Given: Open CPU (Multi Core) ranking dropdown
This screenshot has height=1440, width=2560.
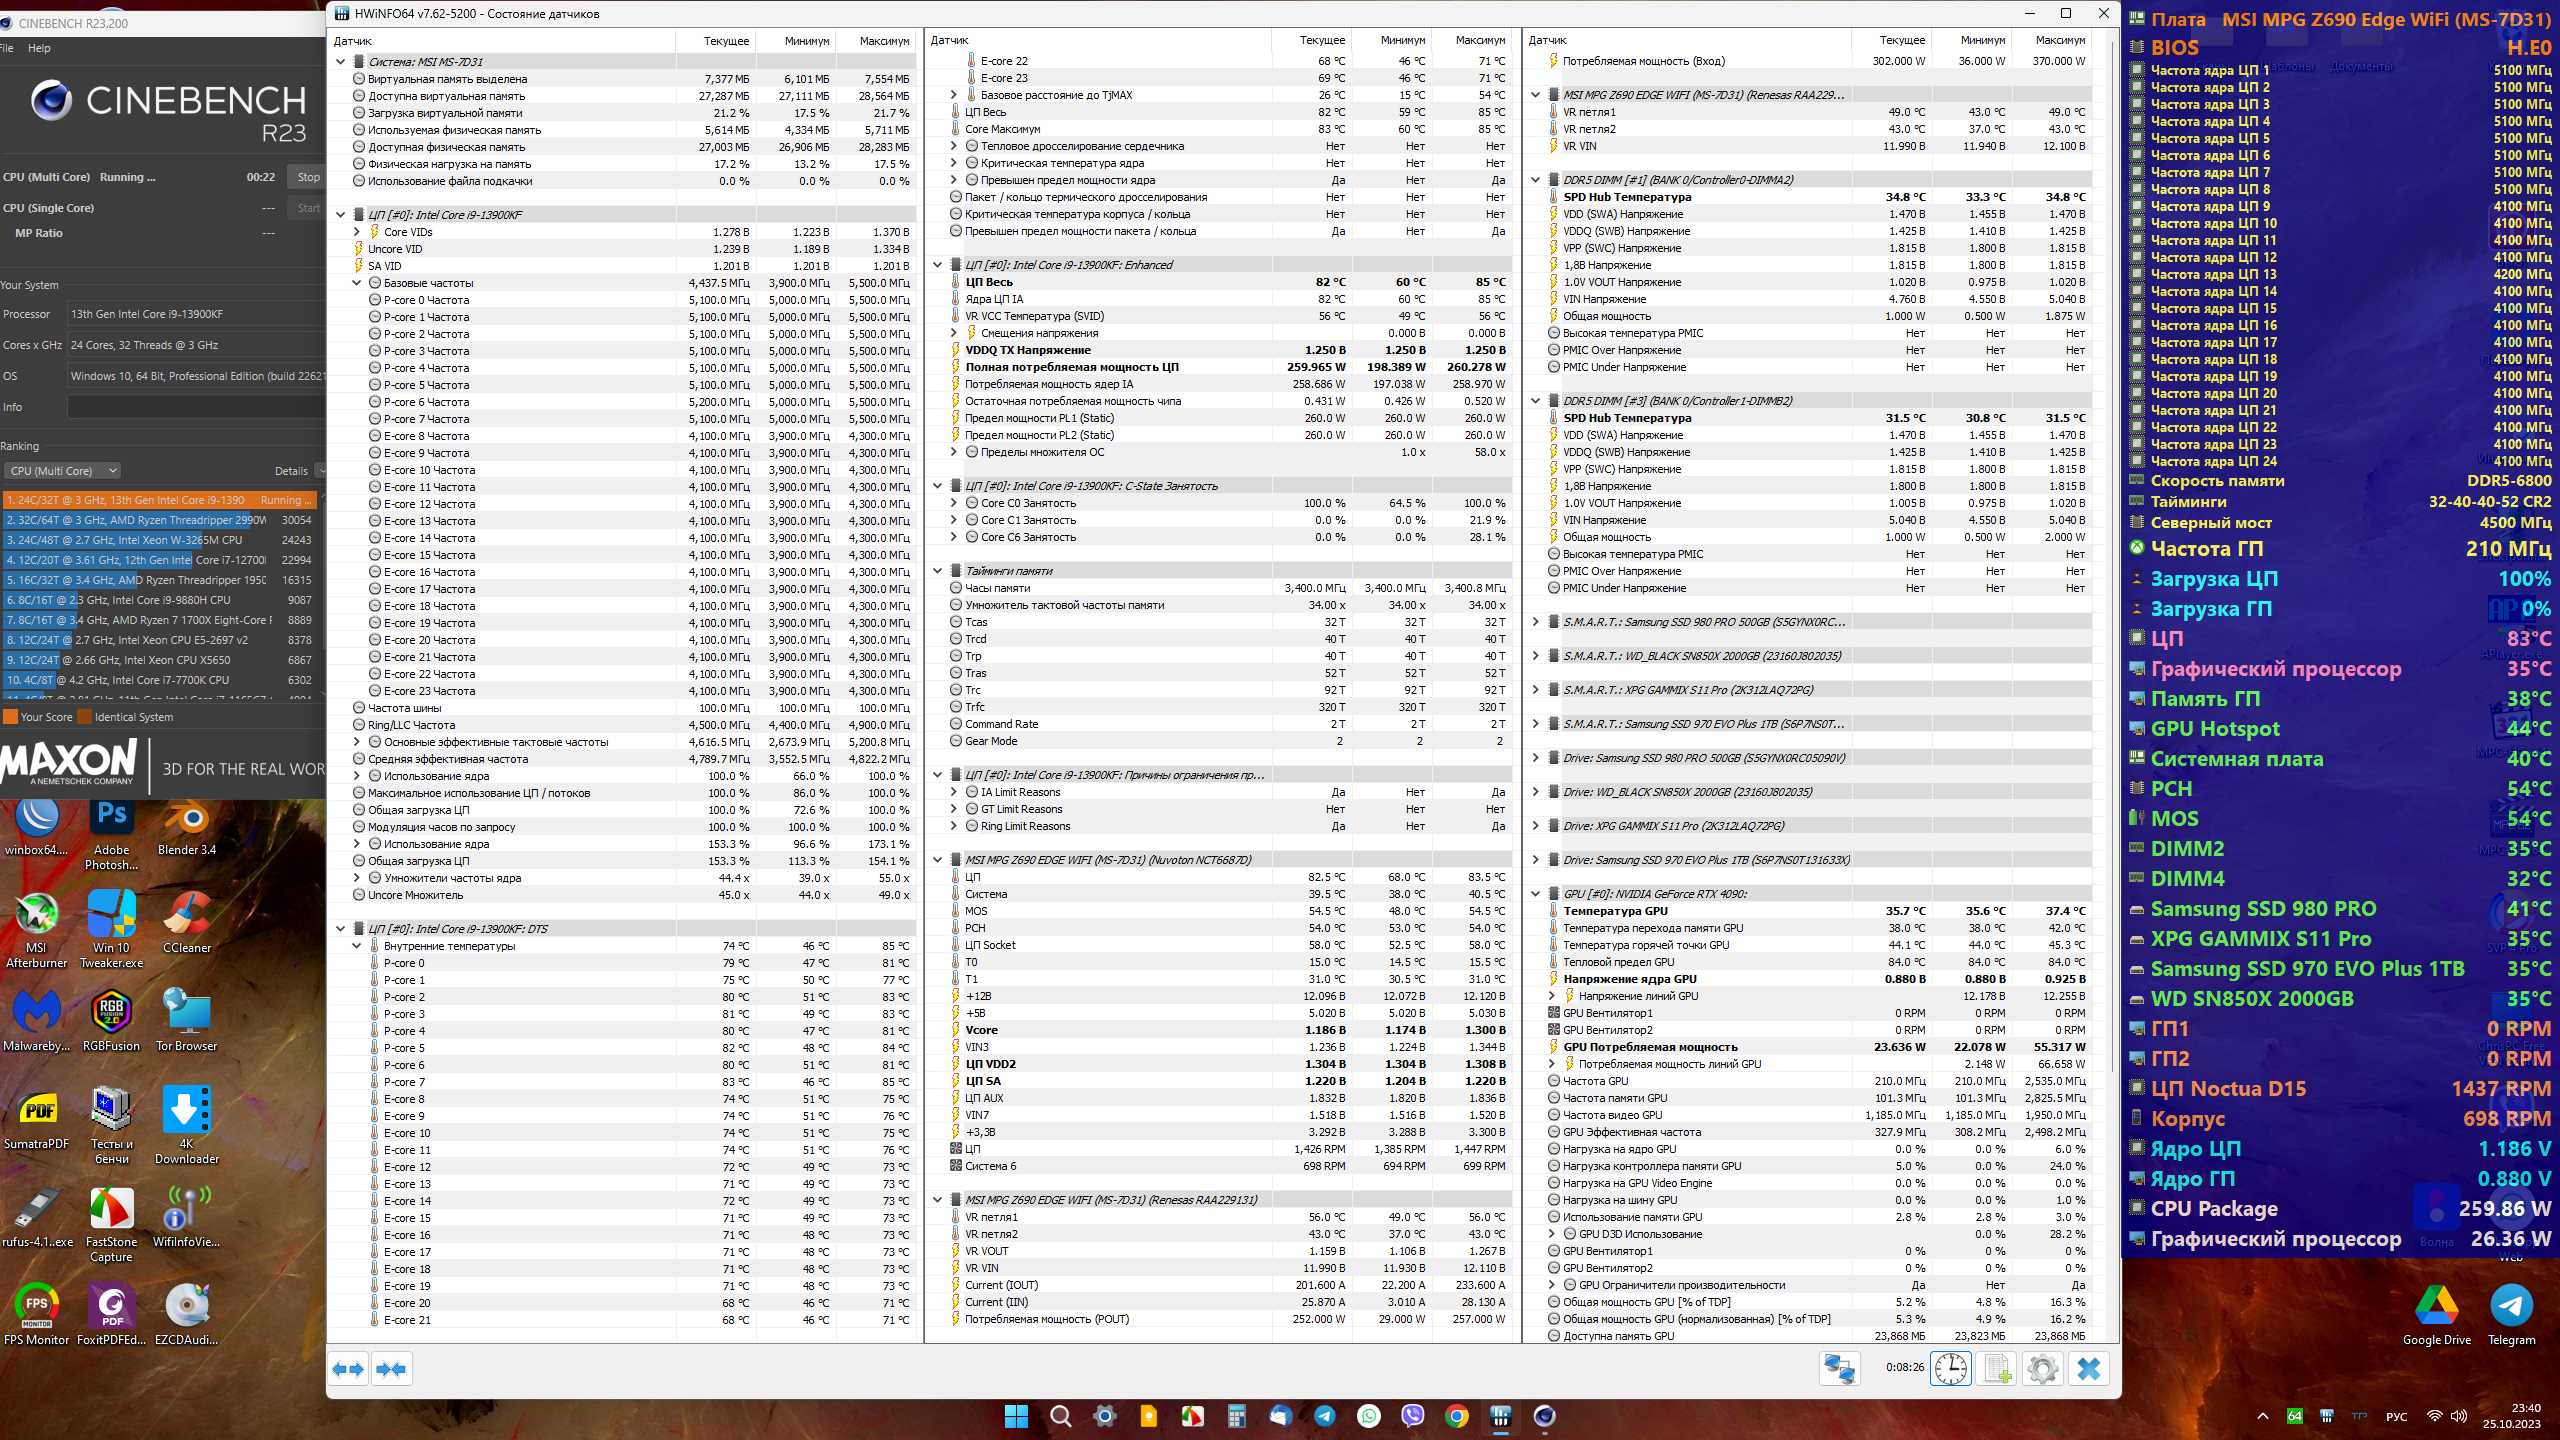Looking at the screenshot, I should coord(62,471).
